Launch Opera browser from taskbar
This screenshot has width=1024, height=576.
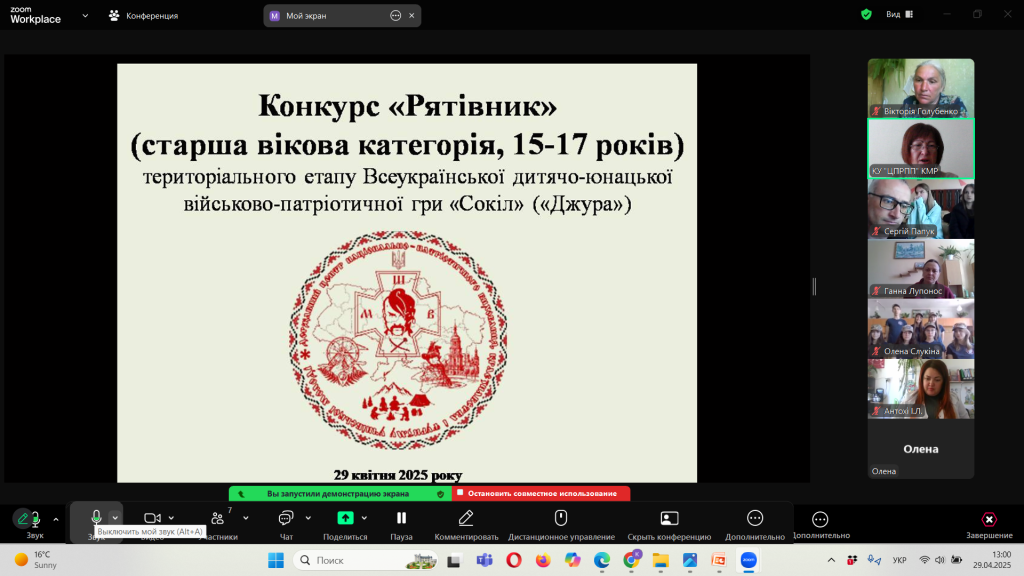[x=514, y=560]
